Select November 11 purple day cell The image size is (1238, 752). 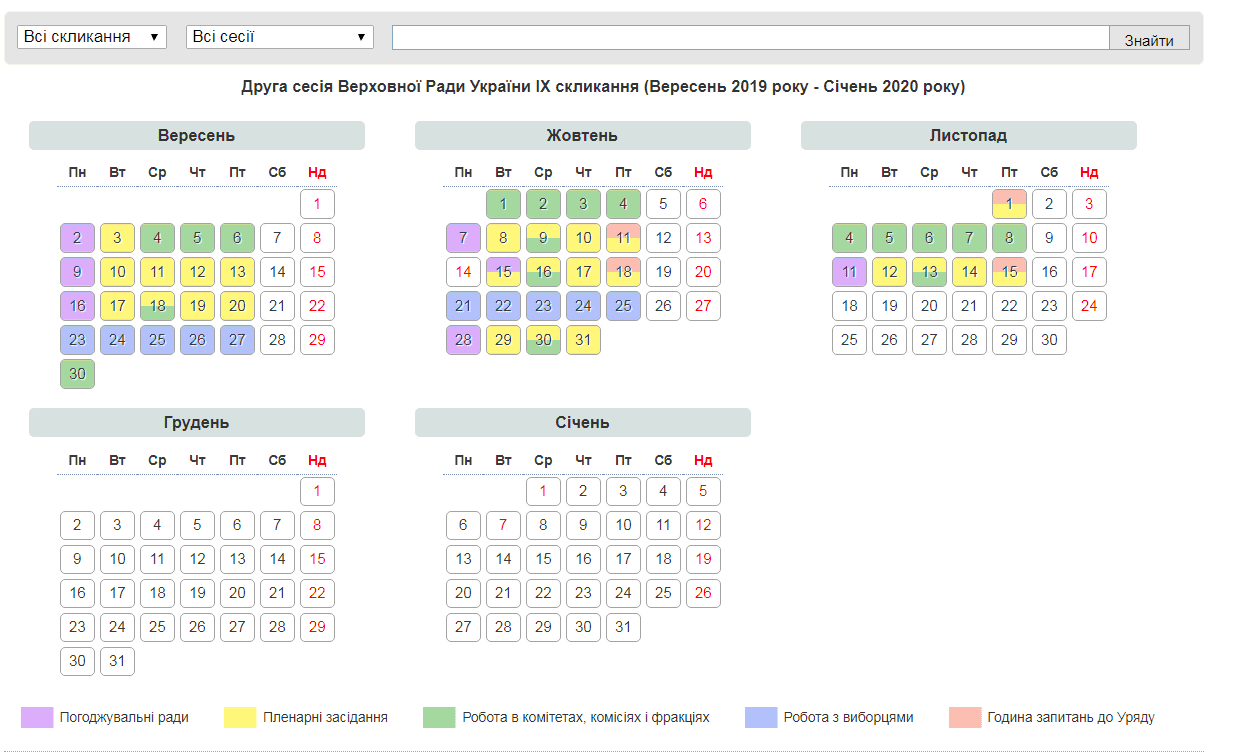[x=849, y=272]
